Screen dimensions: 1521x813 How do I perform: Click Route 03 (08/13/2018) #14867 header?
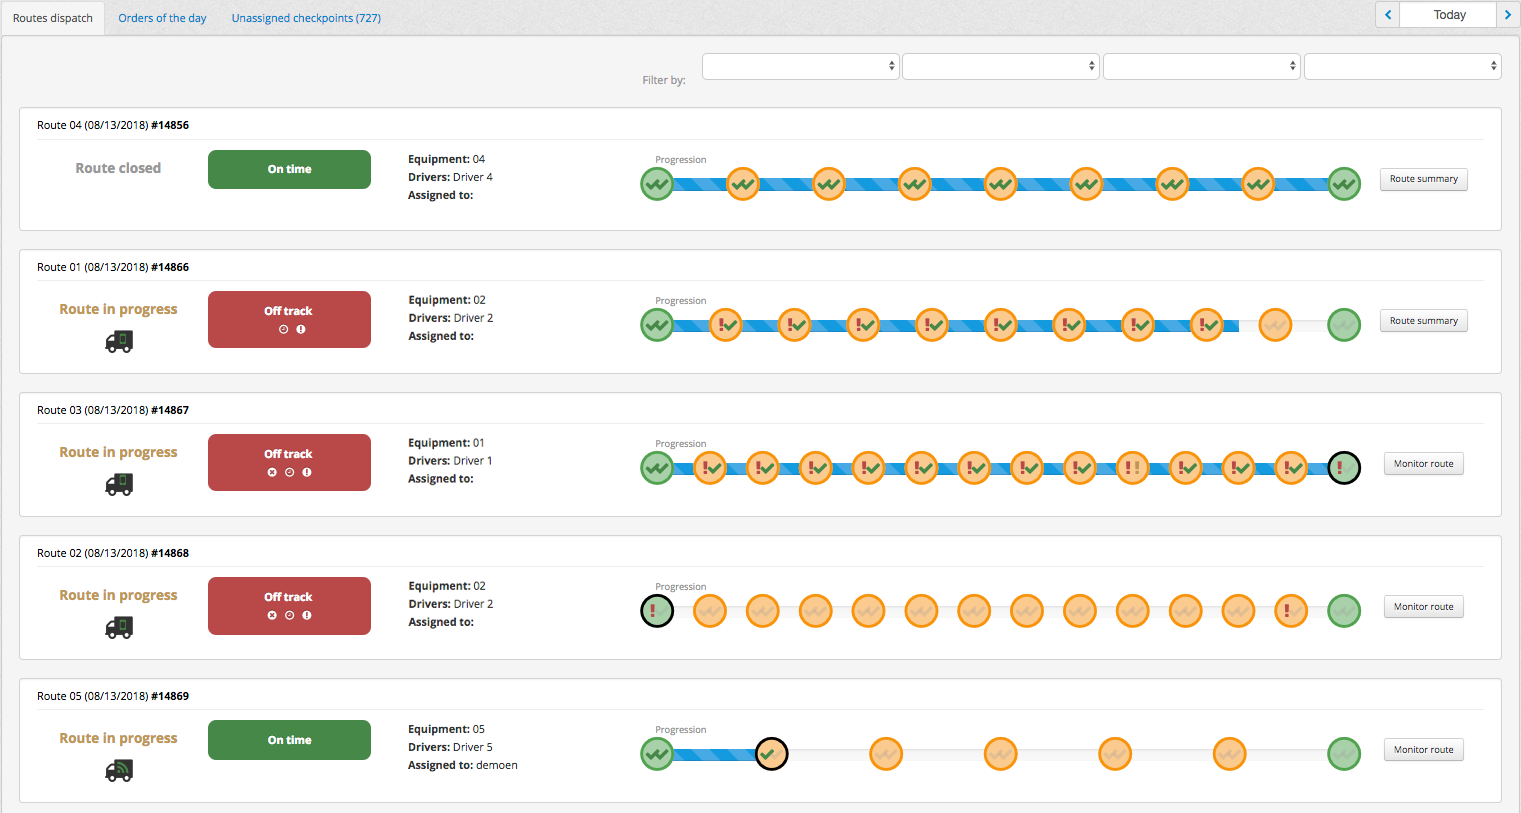click(x=113, y=410)
